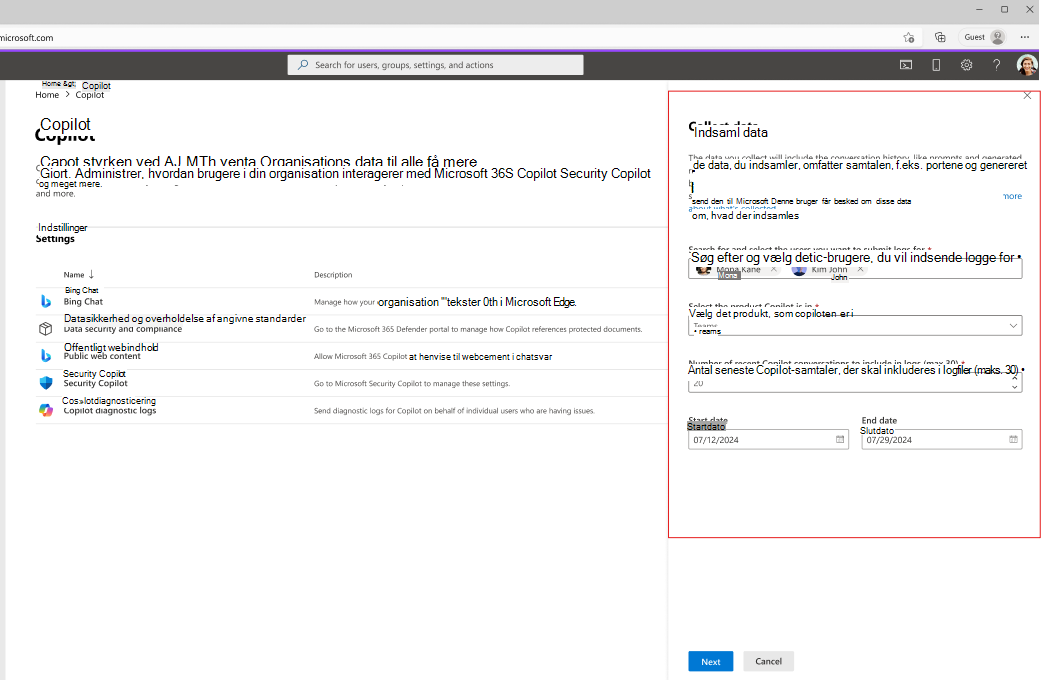Click the breadcrumb chevron after Home

67,95
